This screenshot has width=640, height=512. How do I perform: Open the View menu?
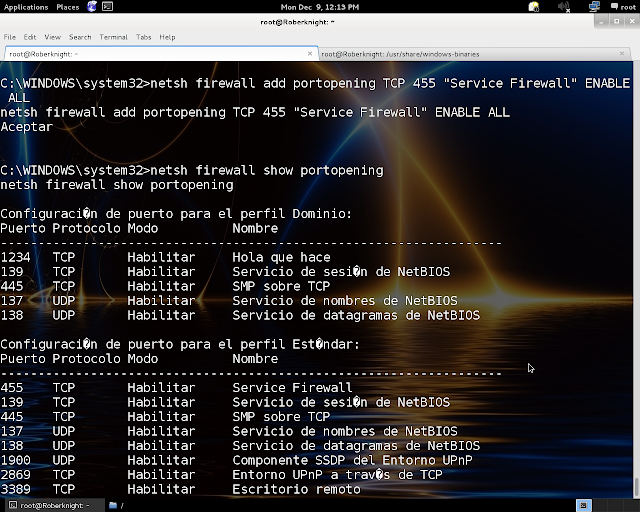[53, 37]
